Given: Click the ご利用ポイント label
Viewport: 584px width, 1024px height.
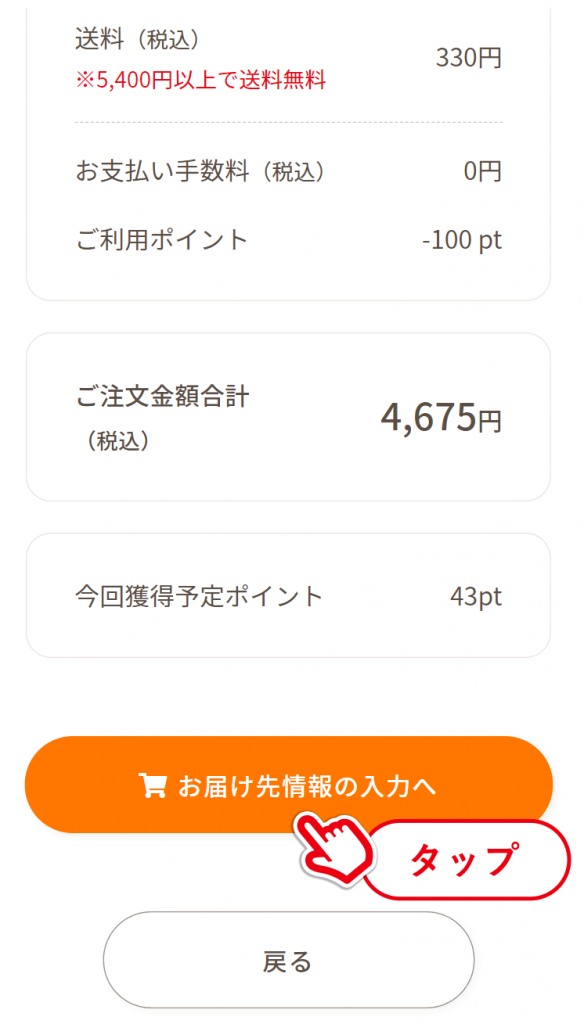Looking at the screenshot, I should tap(162, 240).
